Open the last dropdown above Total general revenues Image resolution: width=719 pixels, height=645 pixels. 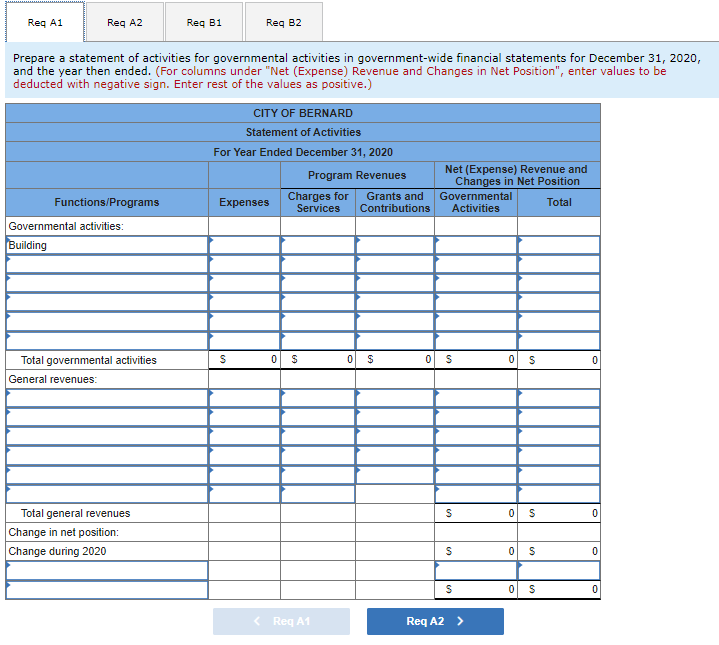(107, 494)
